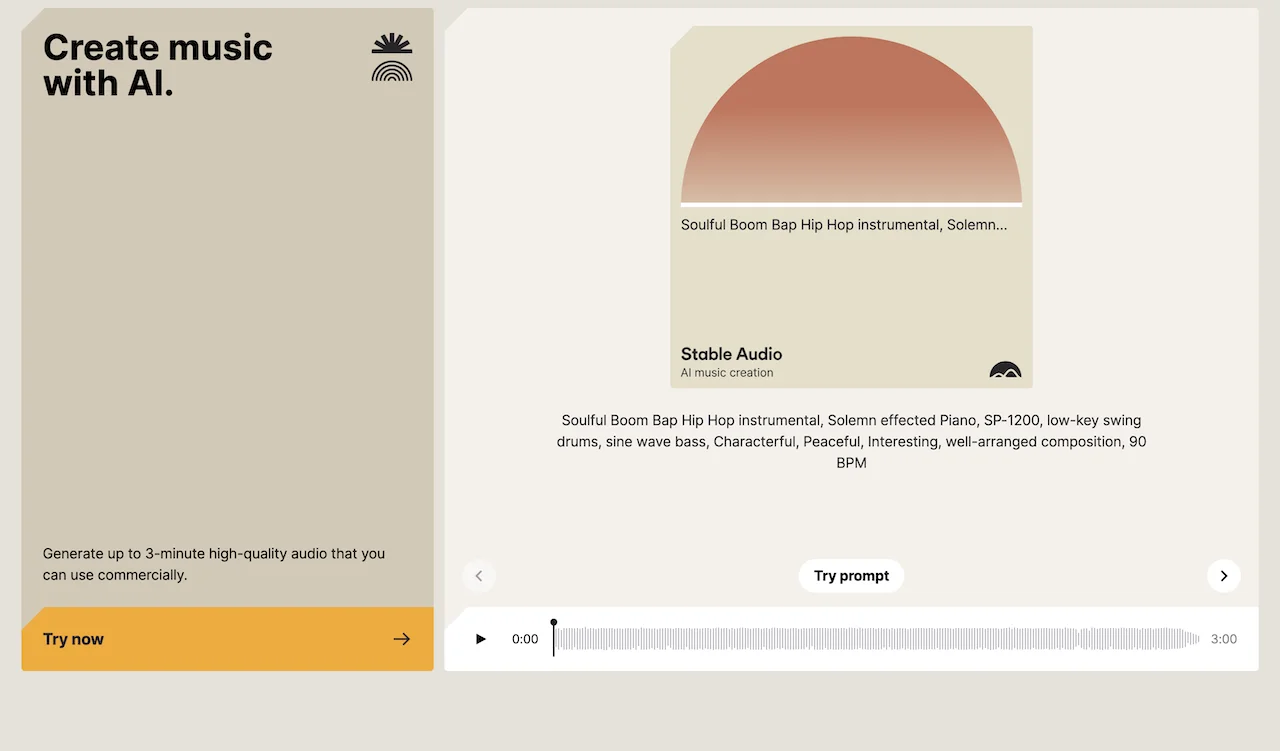The image size is (1280, 751).
Task: Click the Stable Audio name on the card
Action: click(x=731, y=354)
